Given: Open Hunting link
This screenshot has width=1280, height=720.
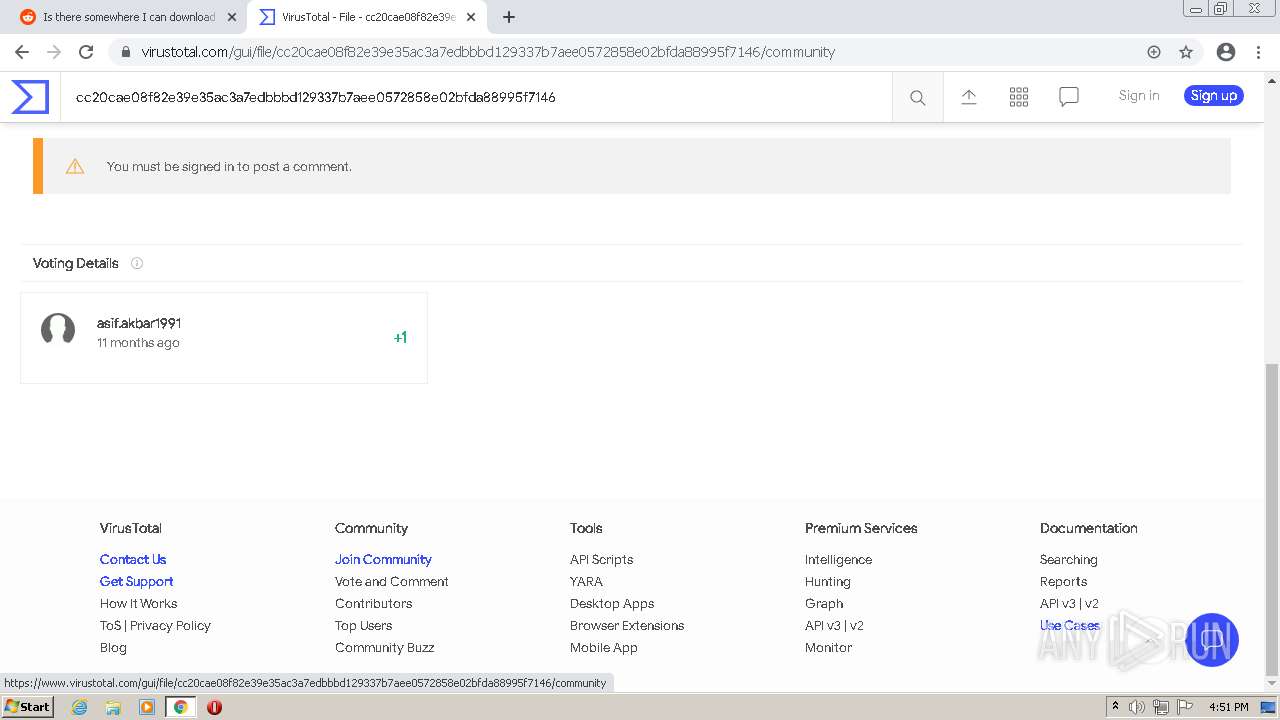Looking at the screenshot, I should 828,581.
